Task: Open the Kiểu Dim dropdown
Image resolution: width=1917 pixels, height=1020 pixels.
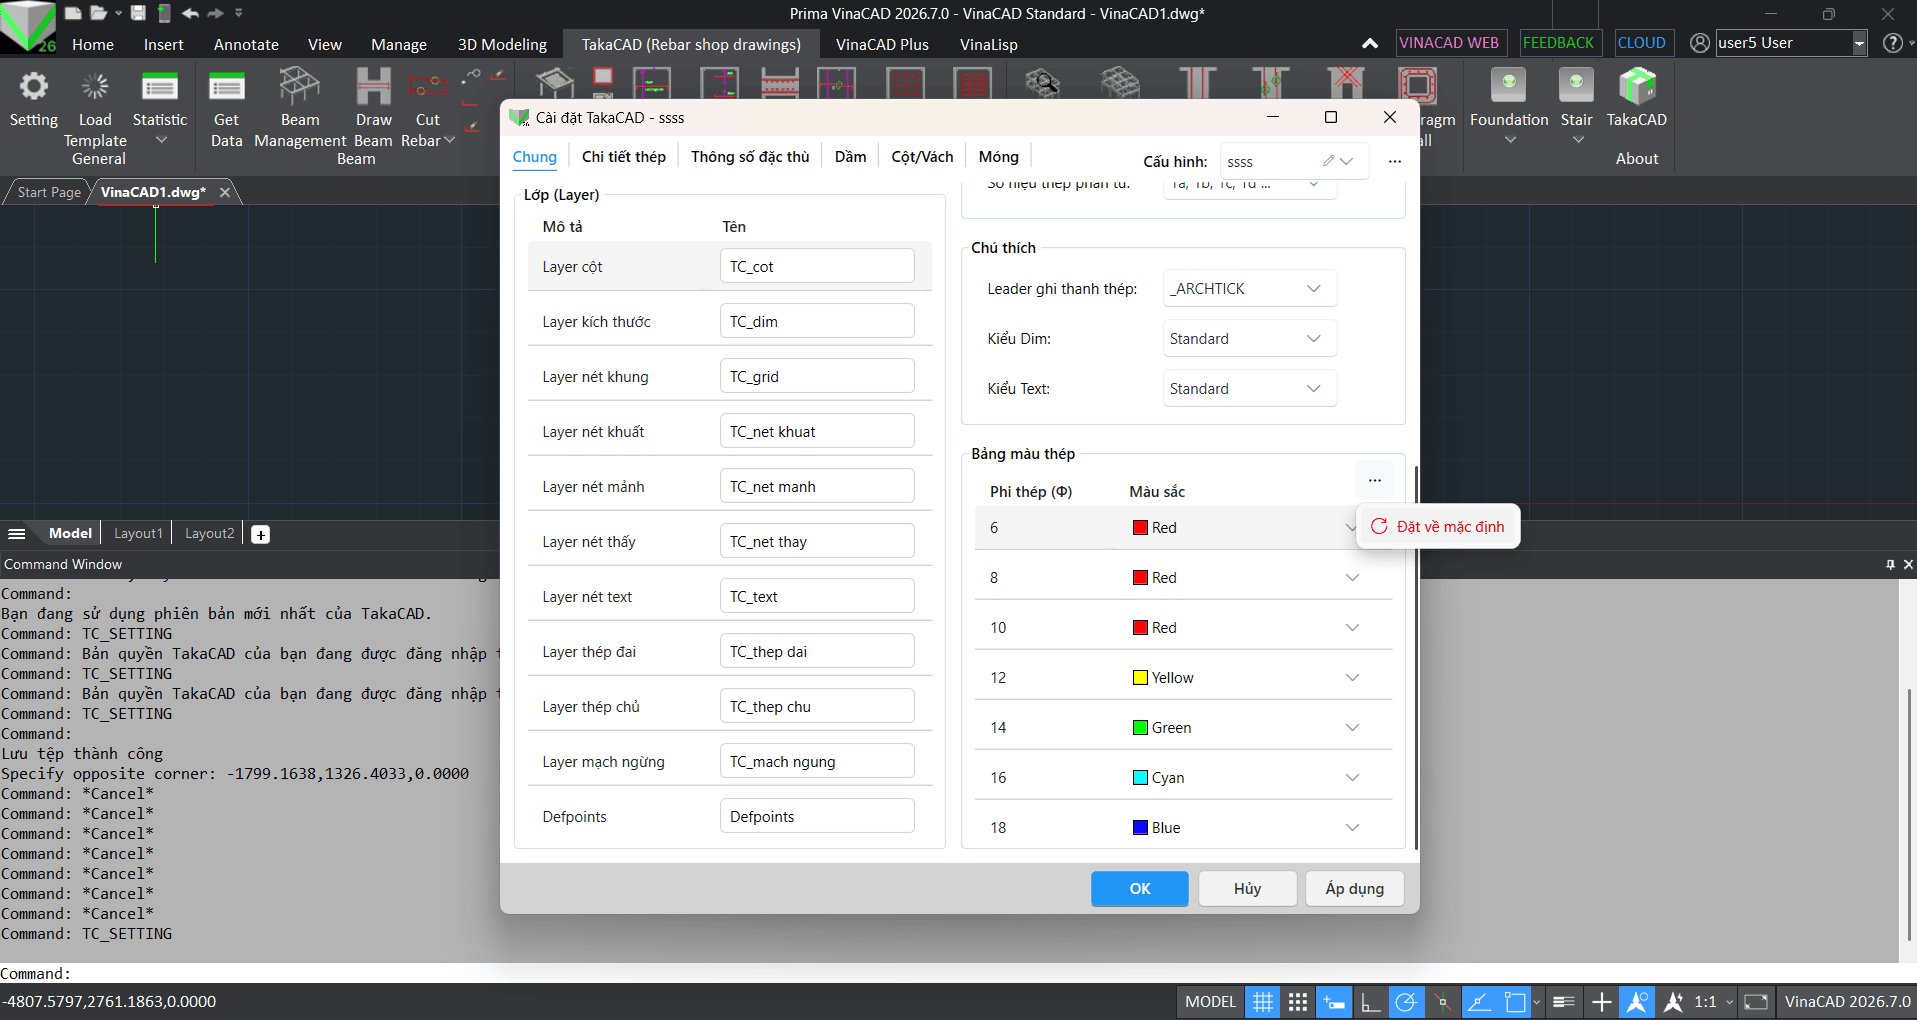Action: click(1250, 339)
